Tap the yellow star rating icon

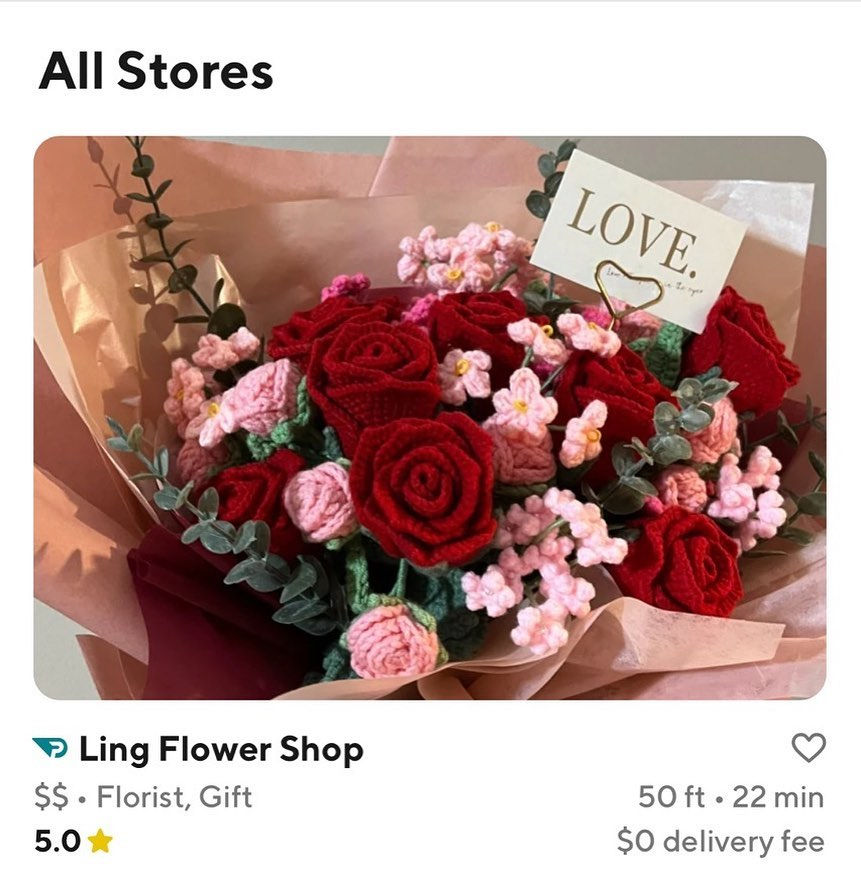pos(100,841)
